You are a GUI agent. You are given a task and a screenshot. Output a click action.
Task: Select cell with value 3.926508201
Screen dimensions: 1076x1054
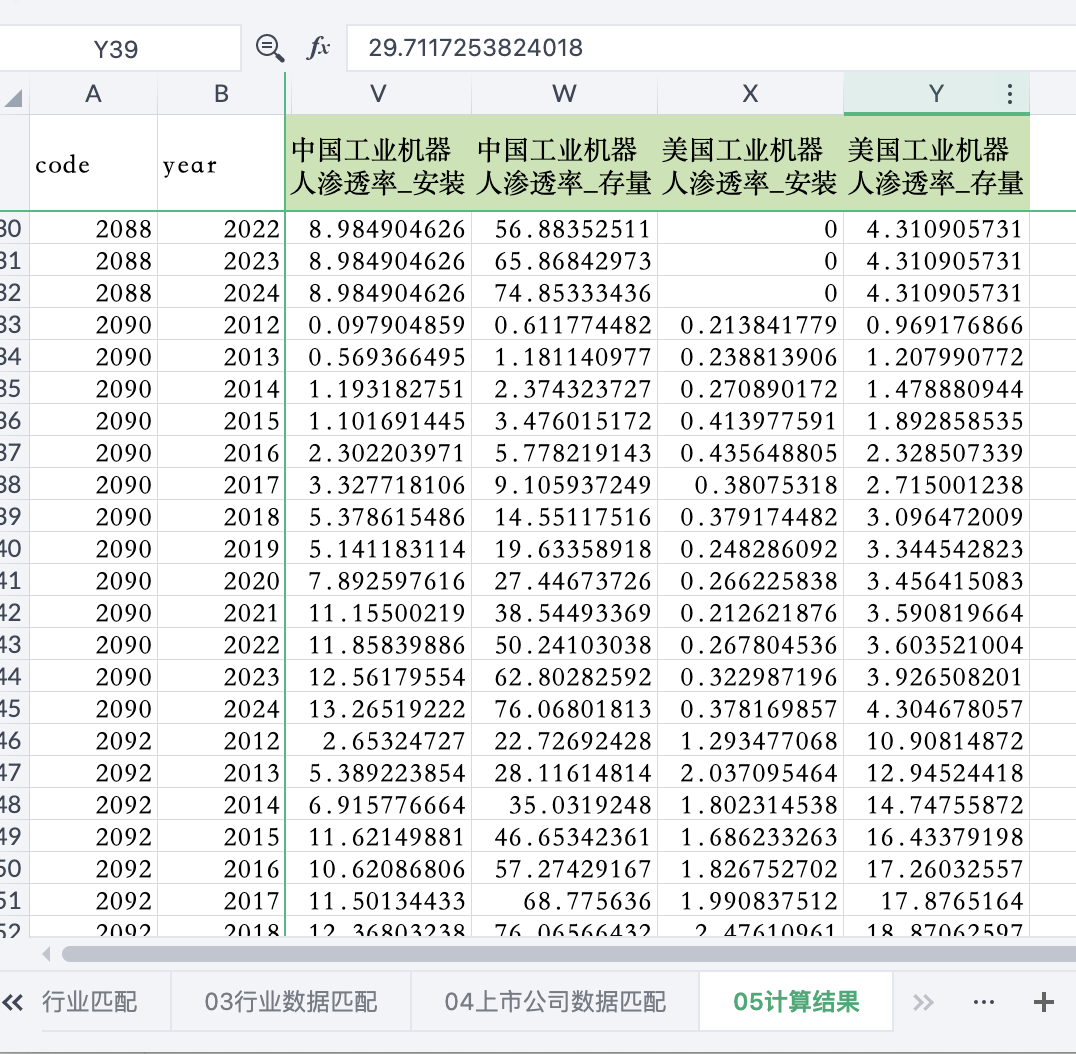pos(936,677)
